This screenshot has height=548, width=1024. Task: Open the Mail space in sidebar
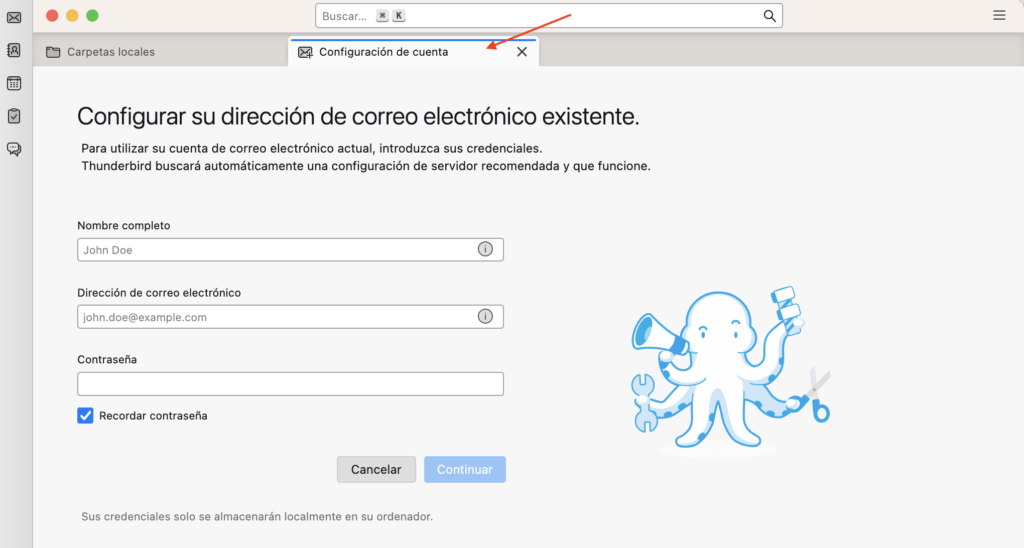click(x=14, y=18)
